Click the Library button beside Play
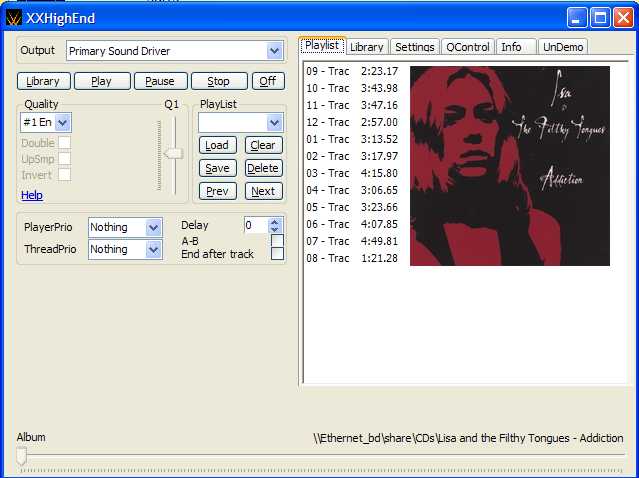This screenshot has height=478, width=639. tap(44, 81)
